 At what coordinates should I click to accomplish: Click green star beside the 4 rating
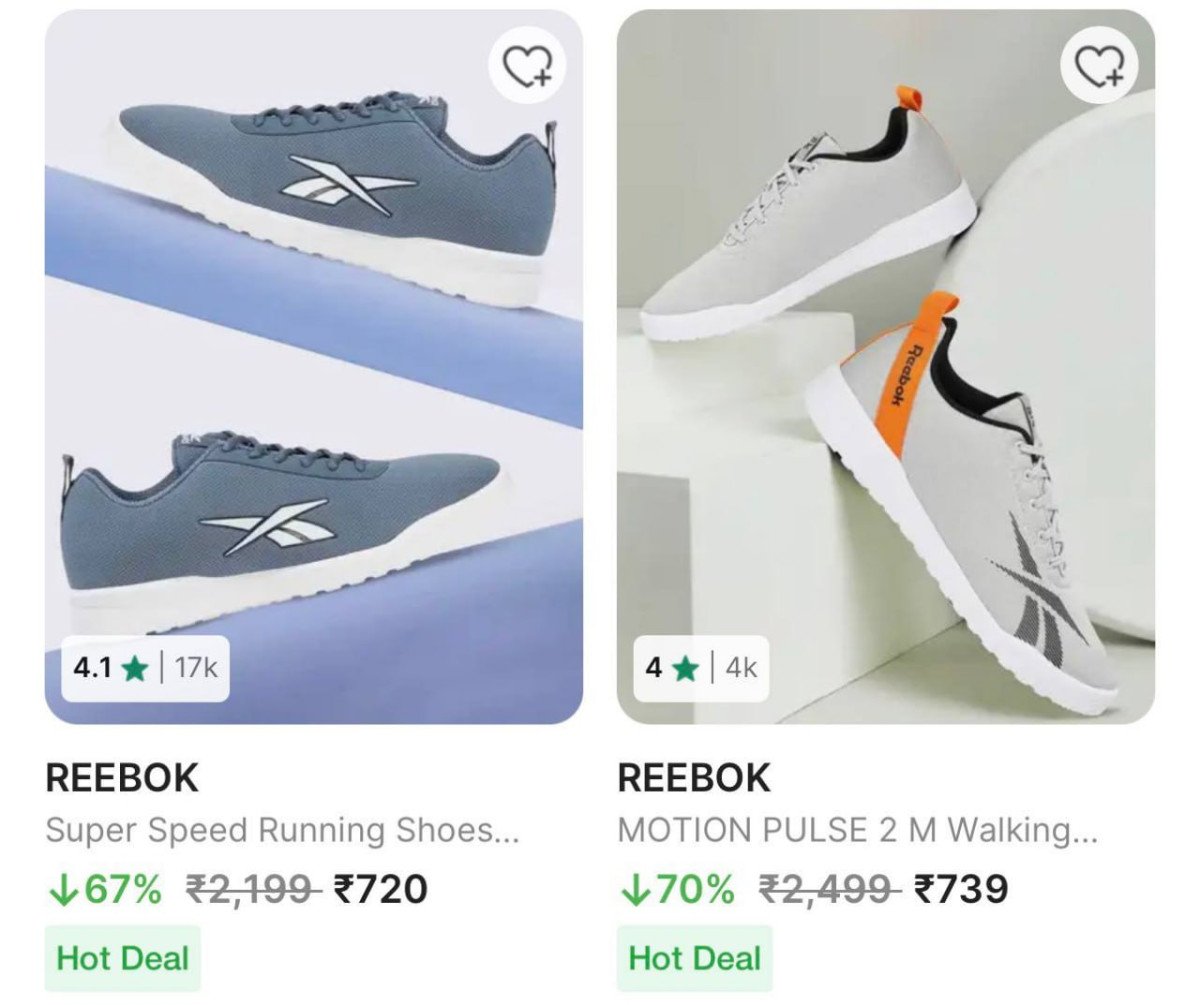click(685, 668)
